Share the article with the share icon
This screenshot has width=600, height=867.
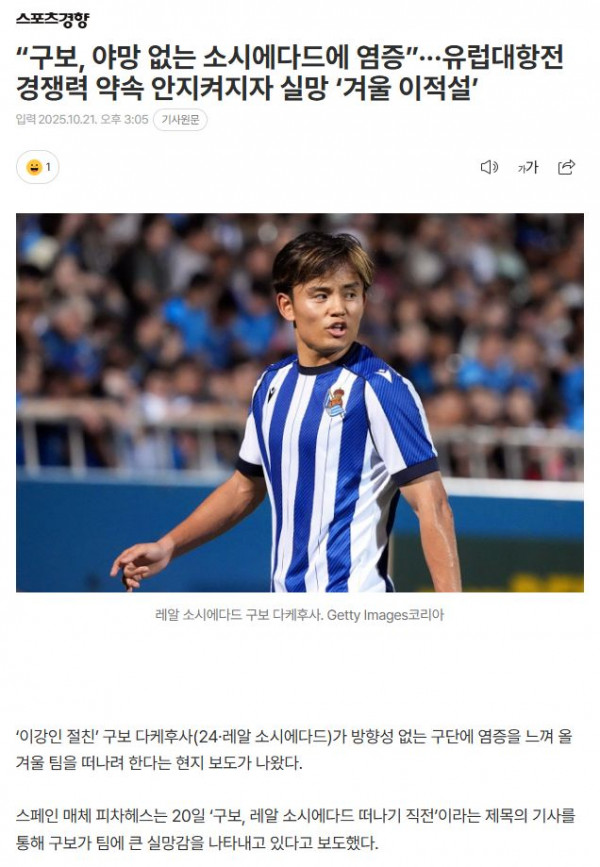pos(566,167)
